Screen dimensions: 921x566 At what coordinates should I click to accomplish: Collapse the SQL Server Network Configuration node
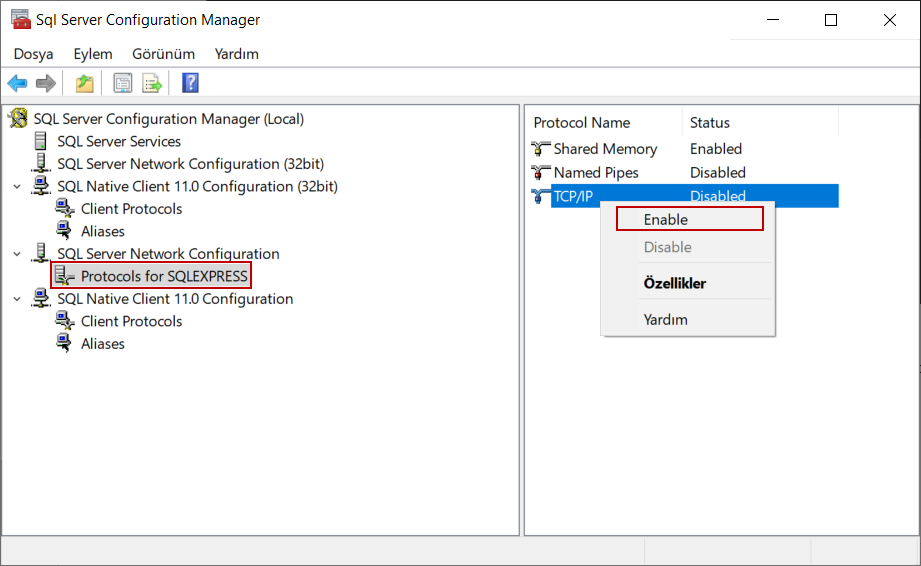(17, 254)
